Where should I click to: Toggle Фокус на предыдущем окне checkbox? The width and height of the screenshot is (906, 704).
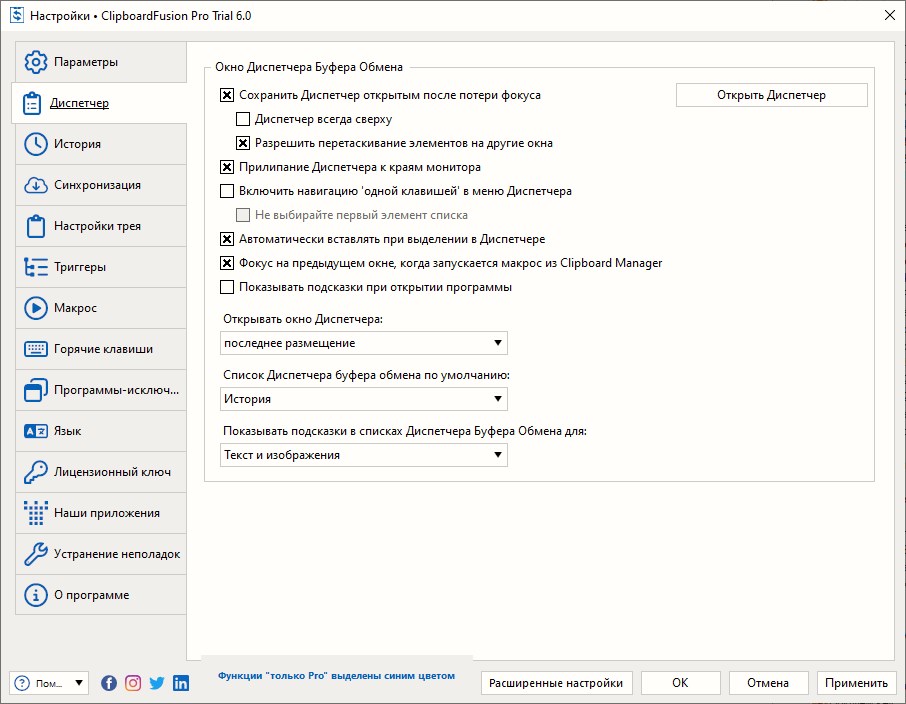pyautogui.click(x=227, y=263)
